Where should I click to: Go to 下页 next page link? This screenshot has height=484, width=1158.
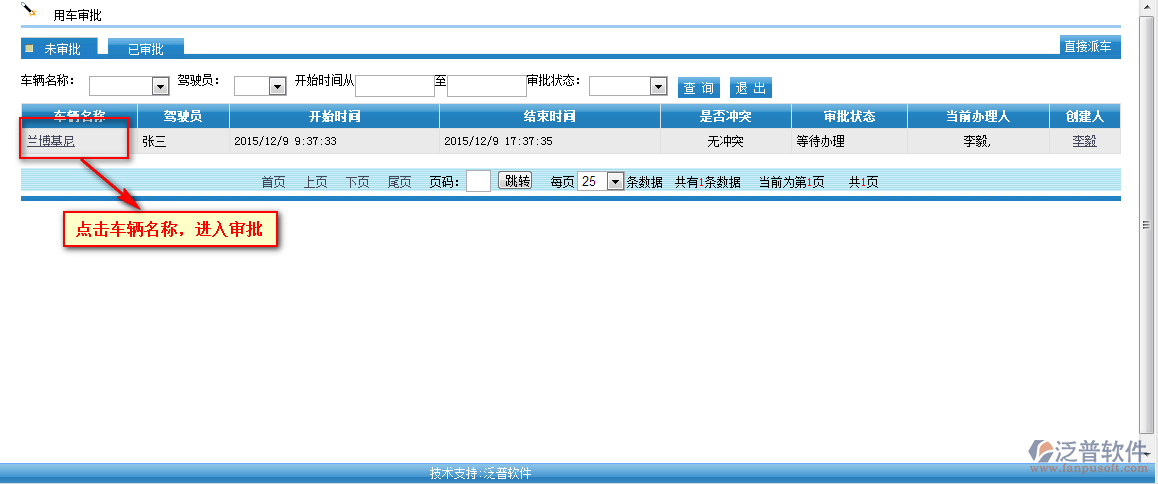tap(358, 182)
